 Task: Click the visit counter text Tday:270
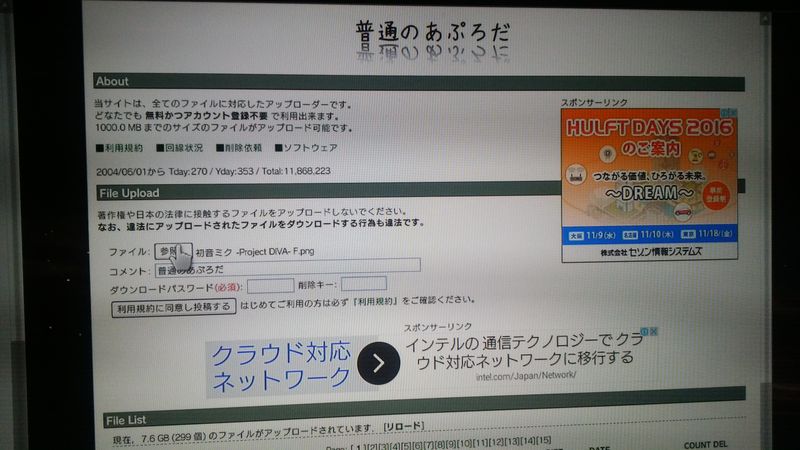pyautogui.click(x=188, y=171)
